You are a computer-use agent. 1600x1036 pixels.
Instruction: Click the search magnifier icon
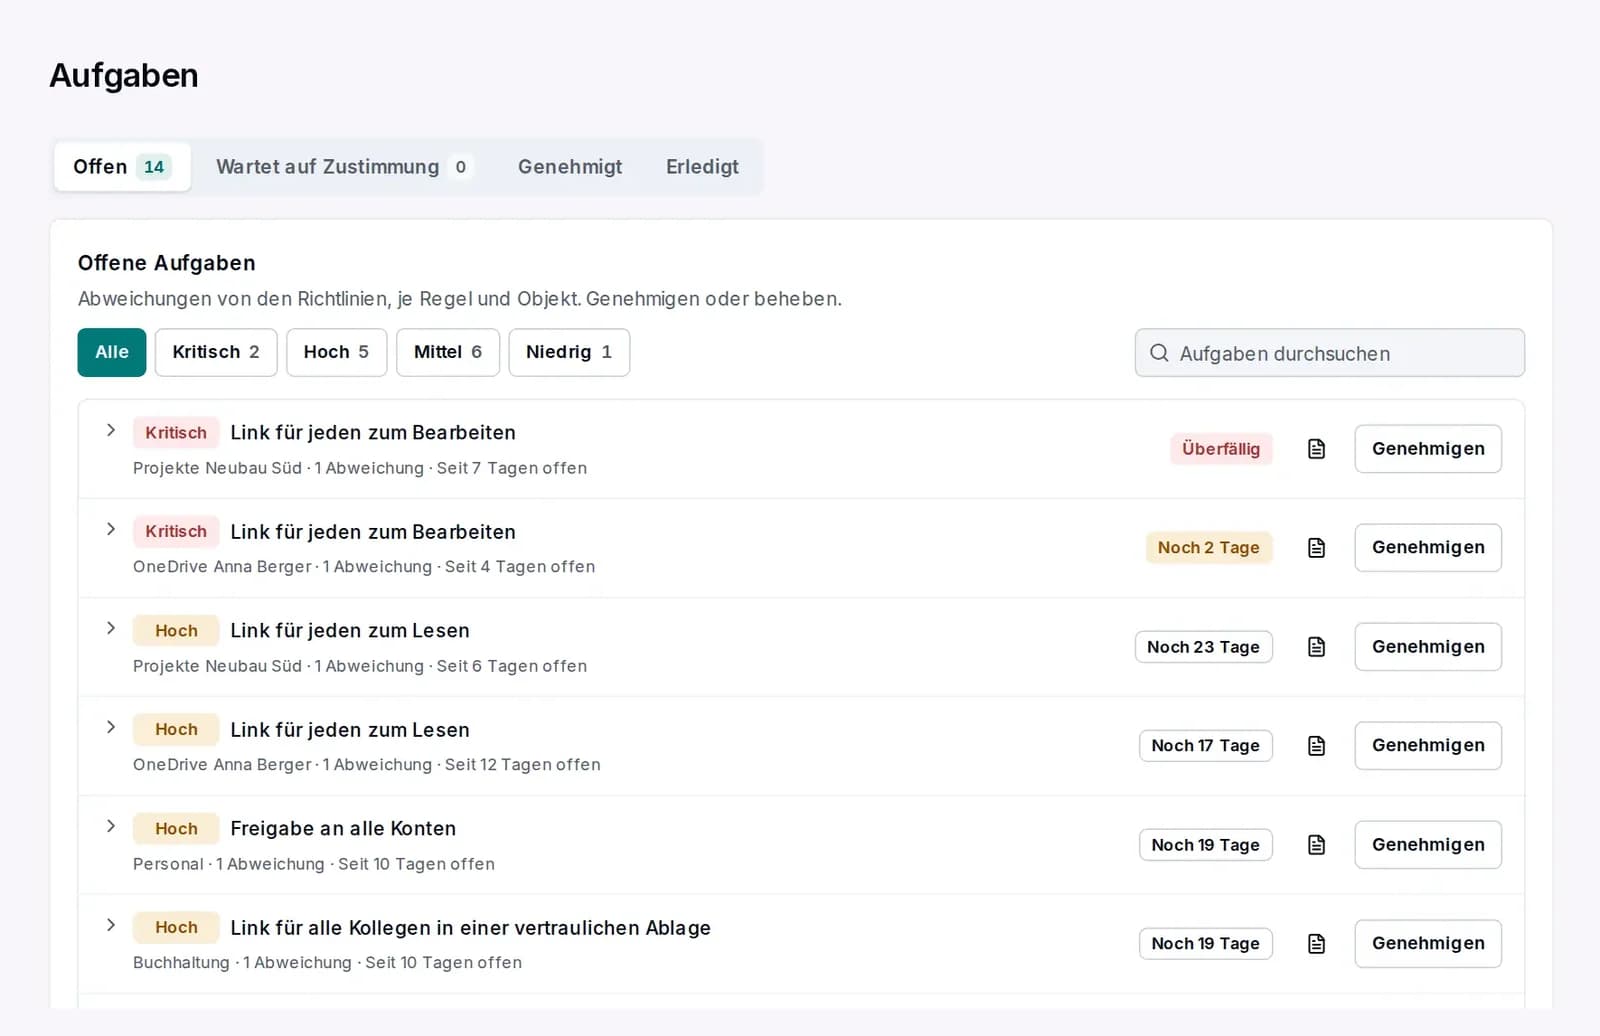pos(1159,353)
